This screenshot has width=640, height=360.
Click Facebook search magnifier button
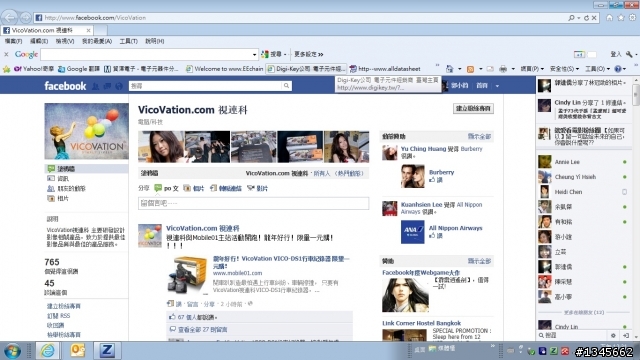click(287, 86)
